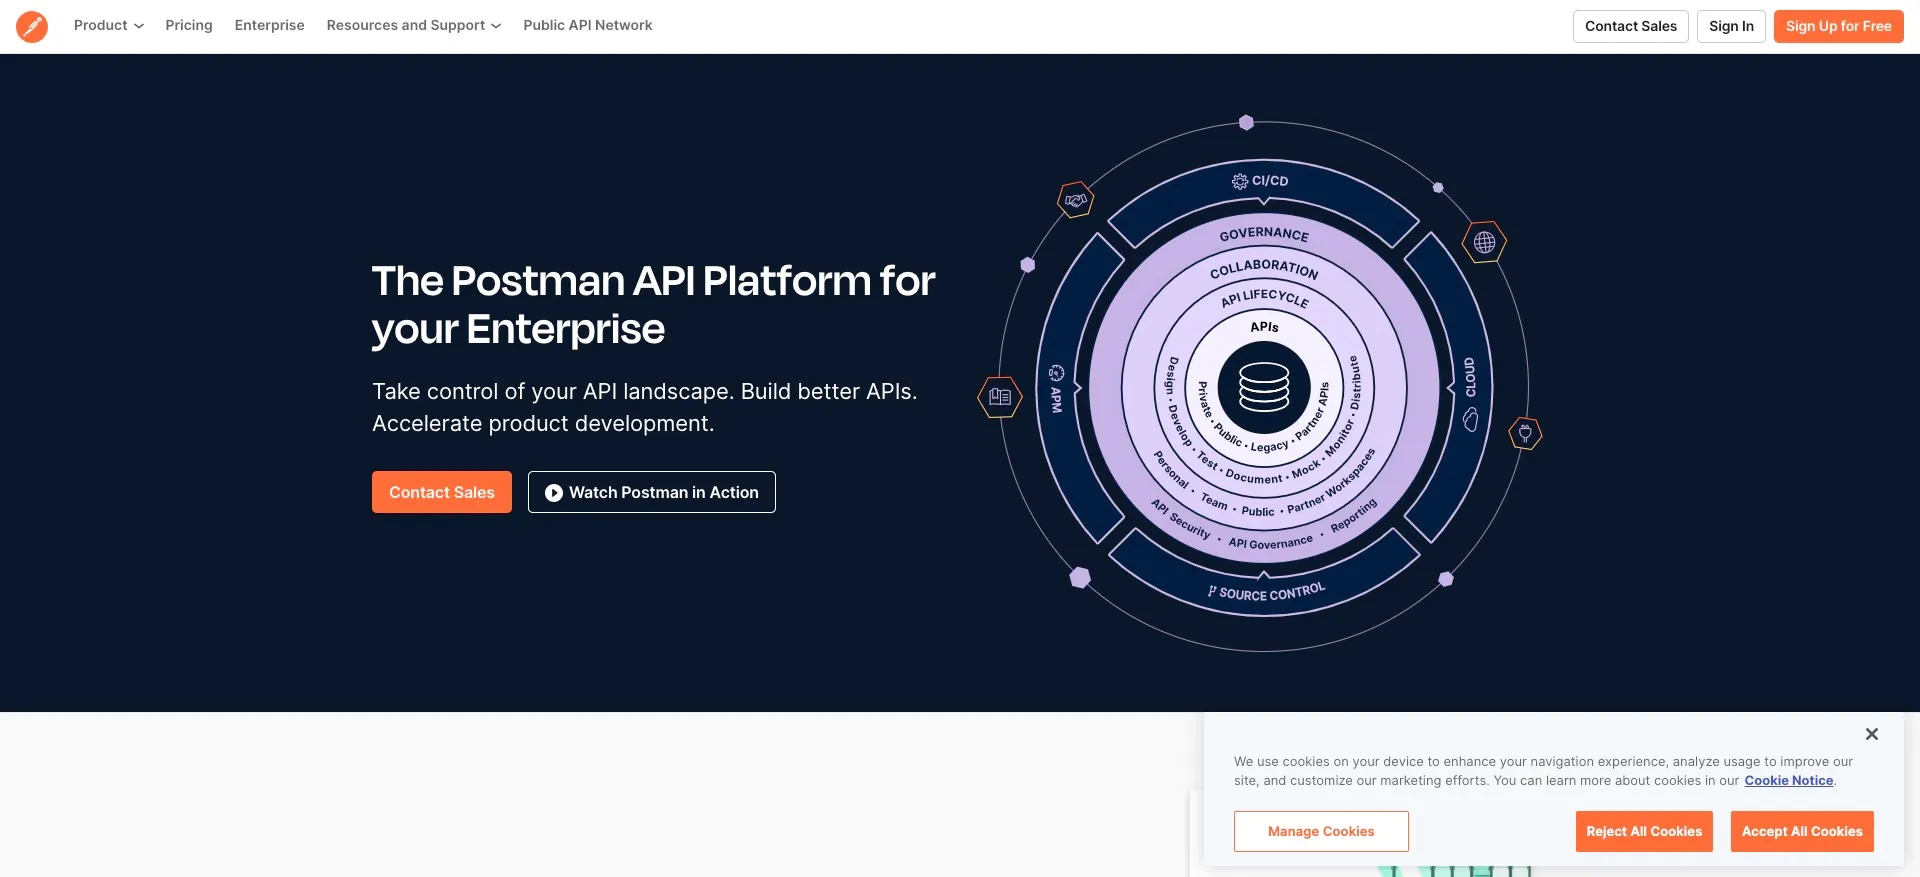This screenshot has height=877, width=1920.
Task: Click the GOVERNANCE ring label
Action: [x=1264, y=233]
